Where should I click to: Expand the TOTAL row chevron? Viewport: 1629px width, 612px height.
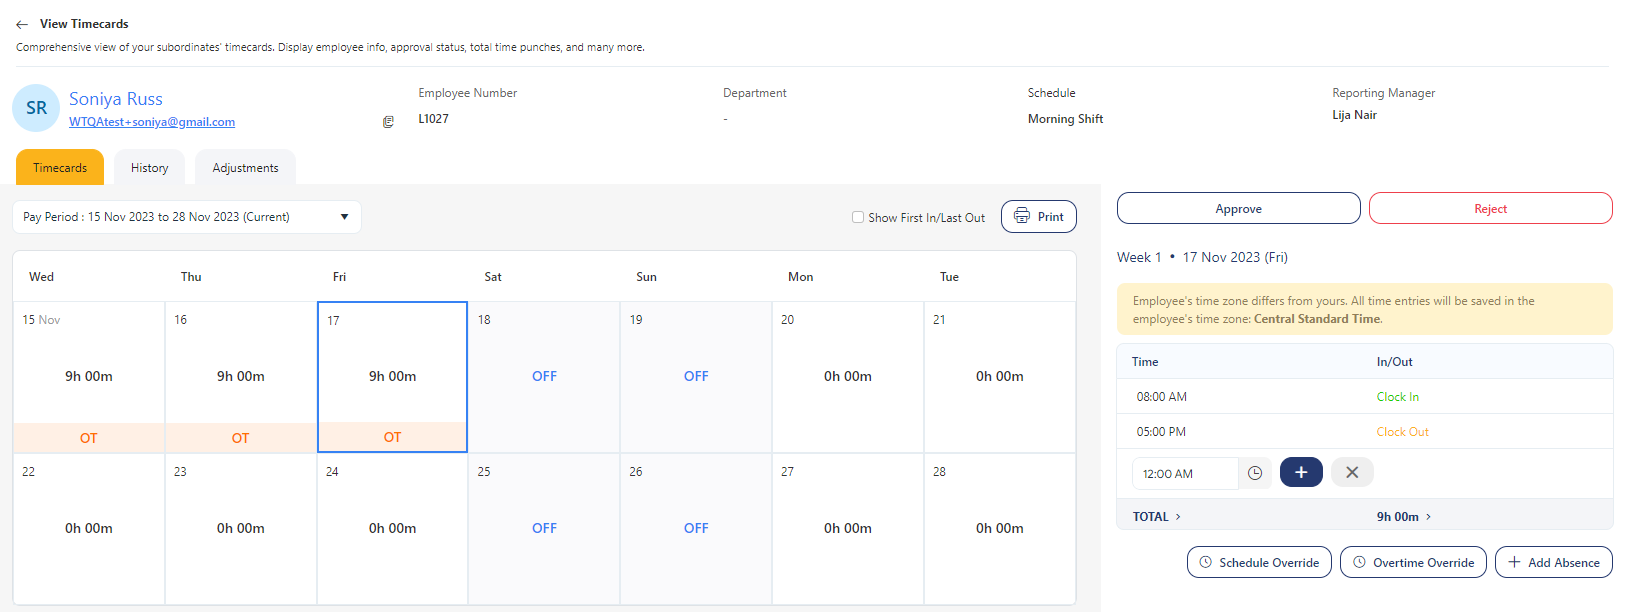coord(1178,517)
